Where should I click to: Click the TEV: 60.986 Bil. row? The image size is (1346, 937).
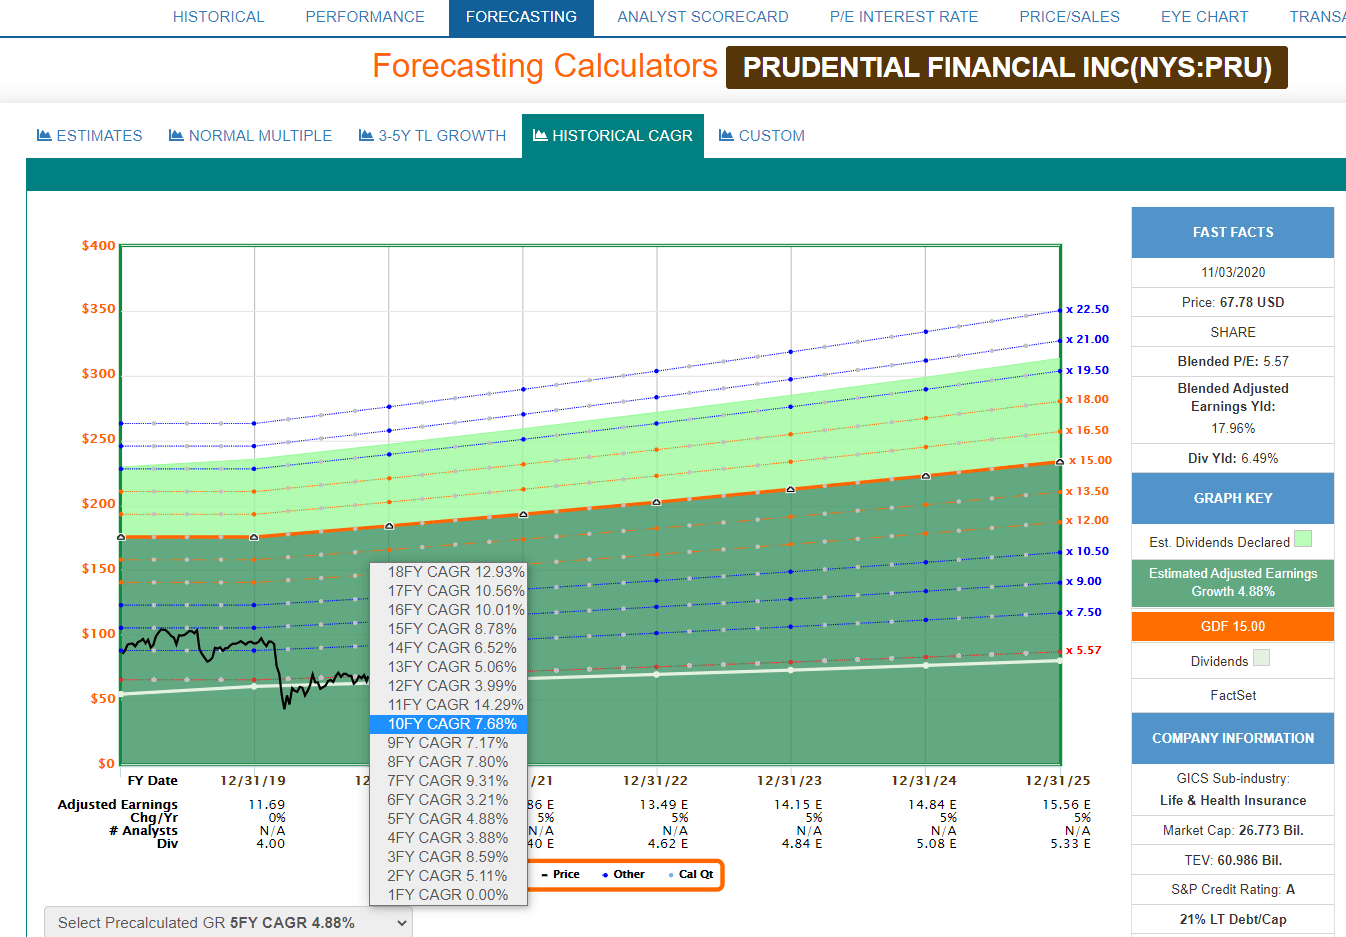click(x=1233, y=860)
